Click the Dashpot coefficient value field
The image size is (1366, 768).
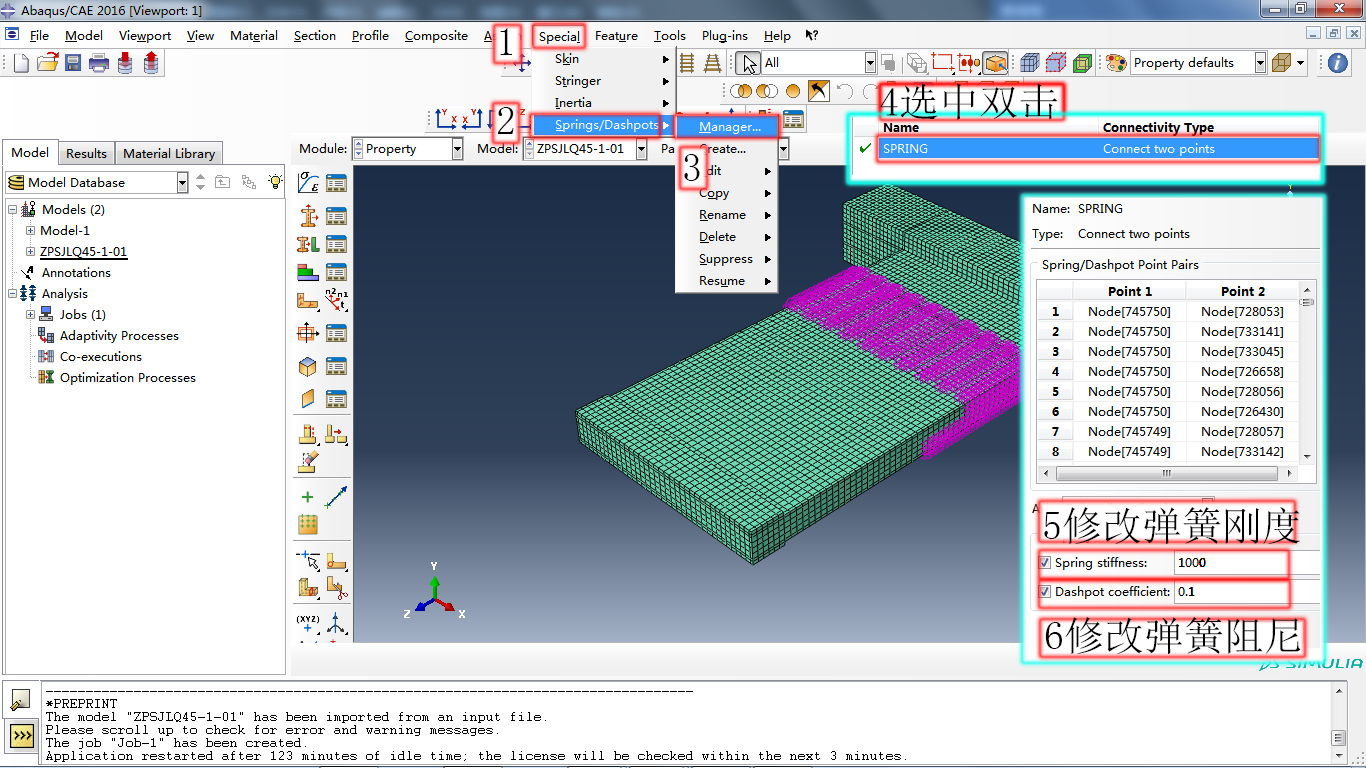click(1231, 592)
